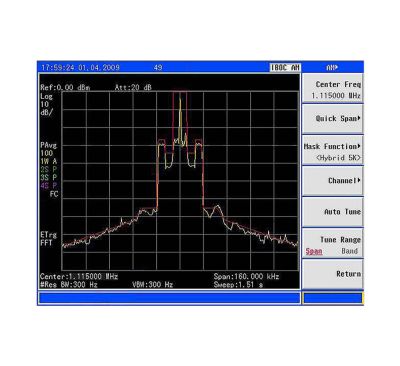Click the PAvg 100 indicator
The width and height of the screenshot is (400, 366).
point(49,149)
